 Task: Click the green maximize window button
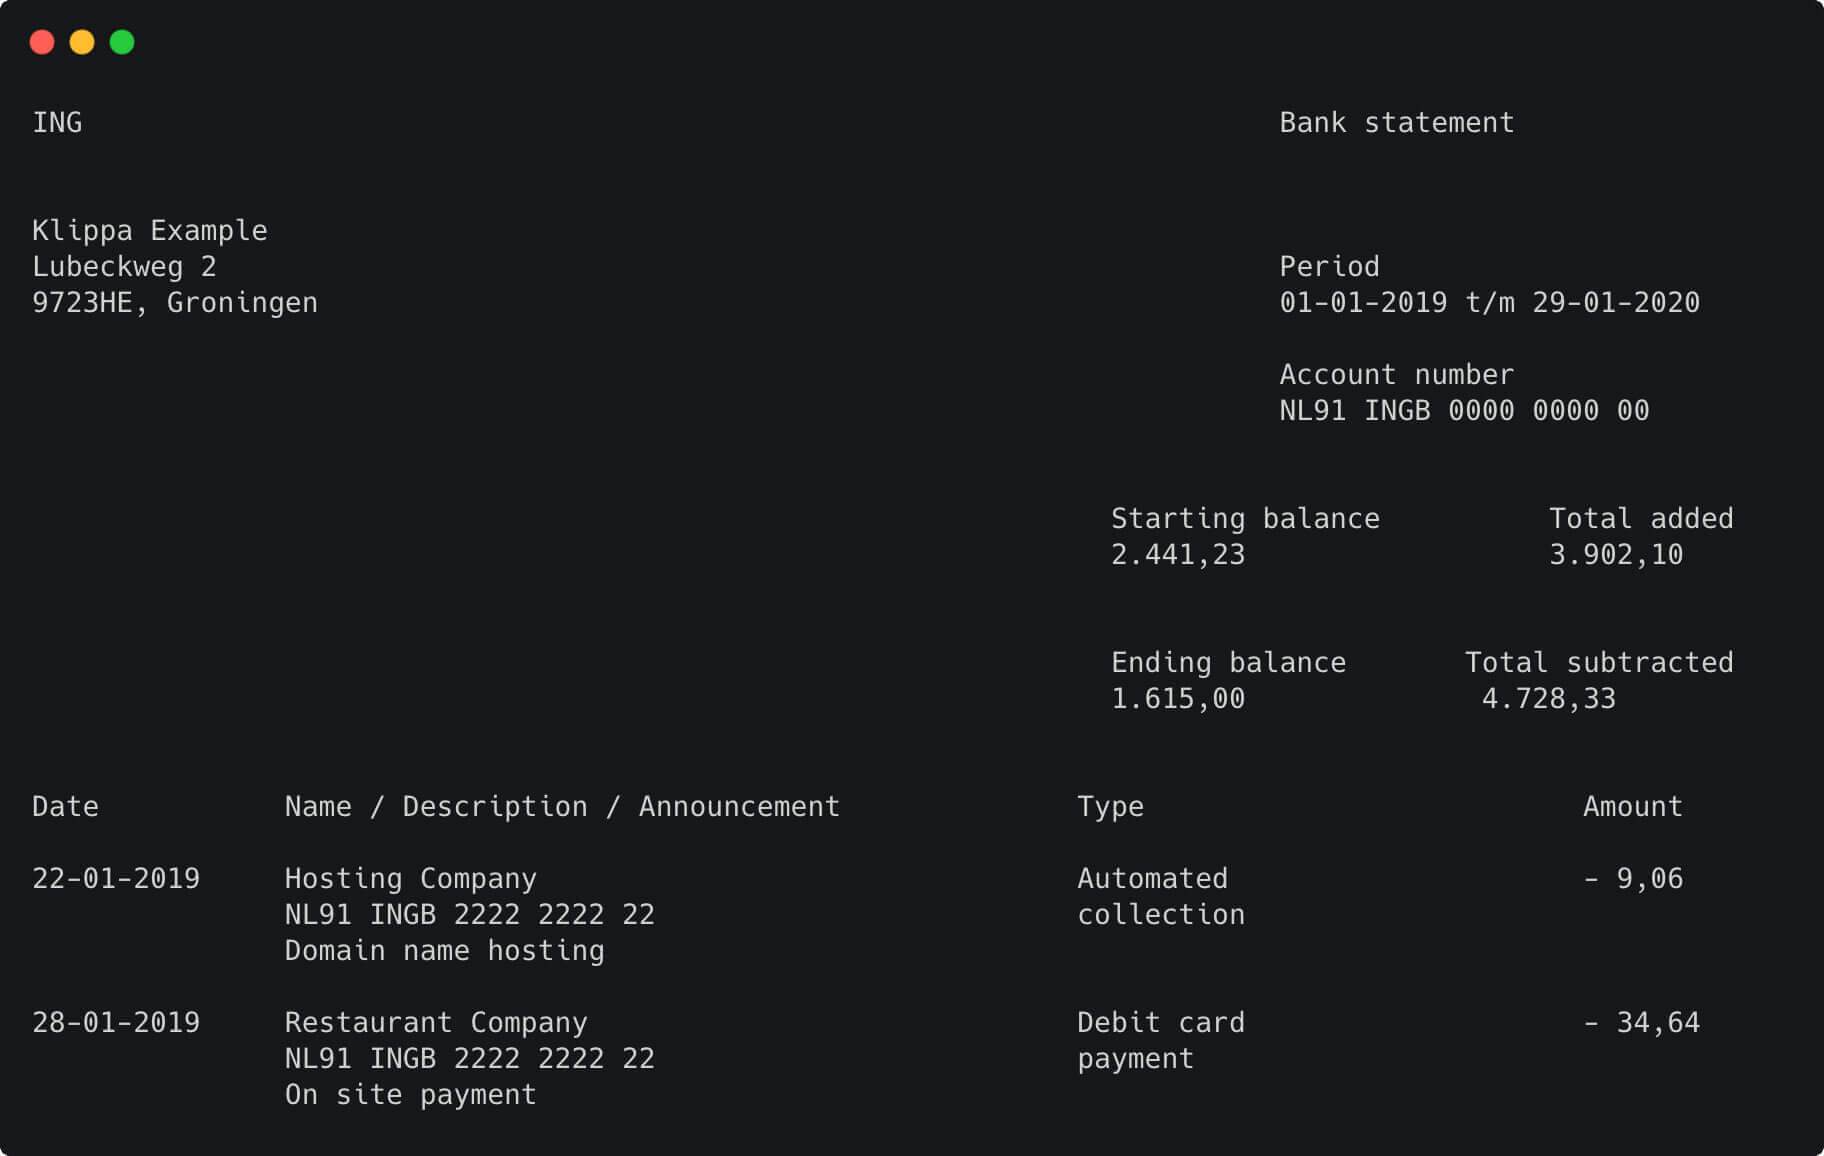pos(122,42)
